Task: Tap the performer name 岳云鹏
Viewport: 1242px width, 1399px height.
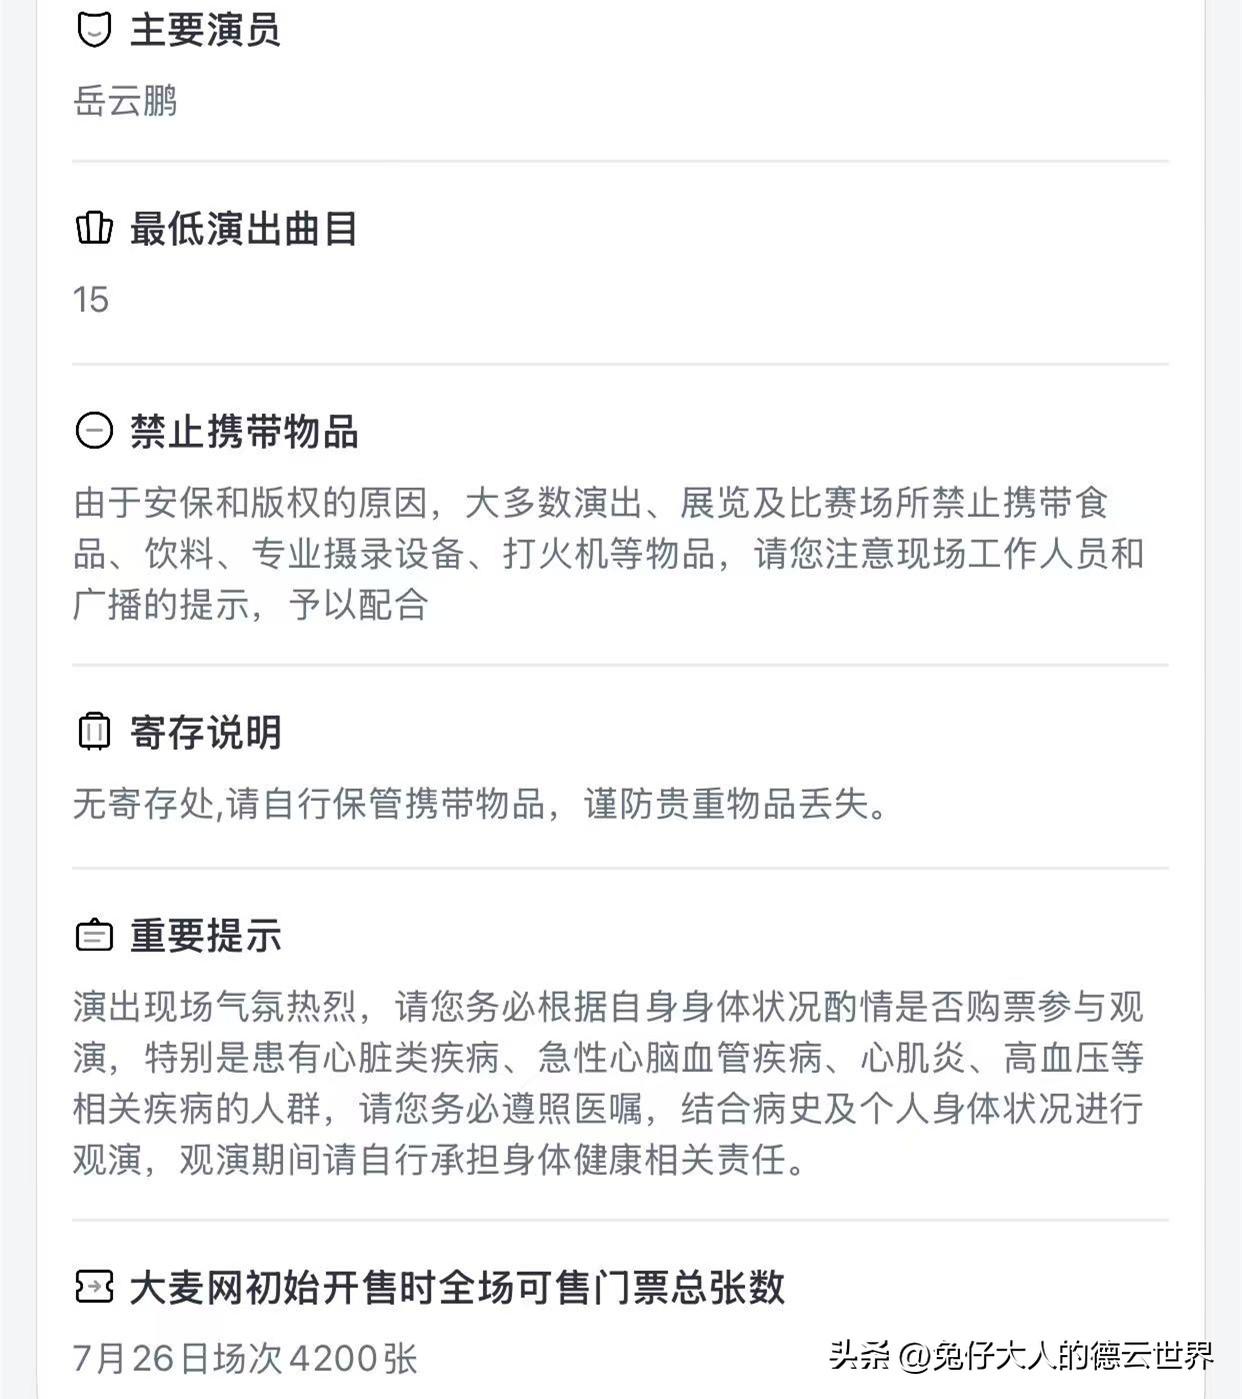Action: pyautogui.click(x=125, y=100)
